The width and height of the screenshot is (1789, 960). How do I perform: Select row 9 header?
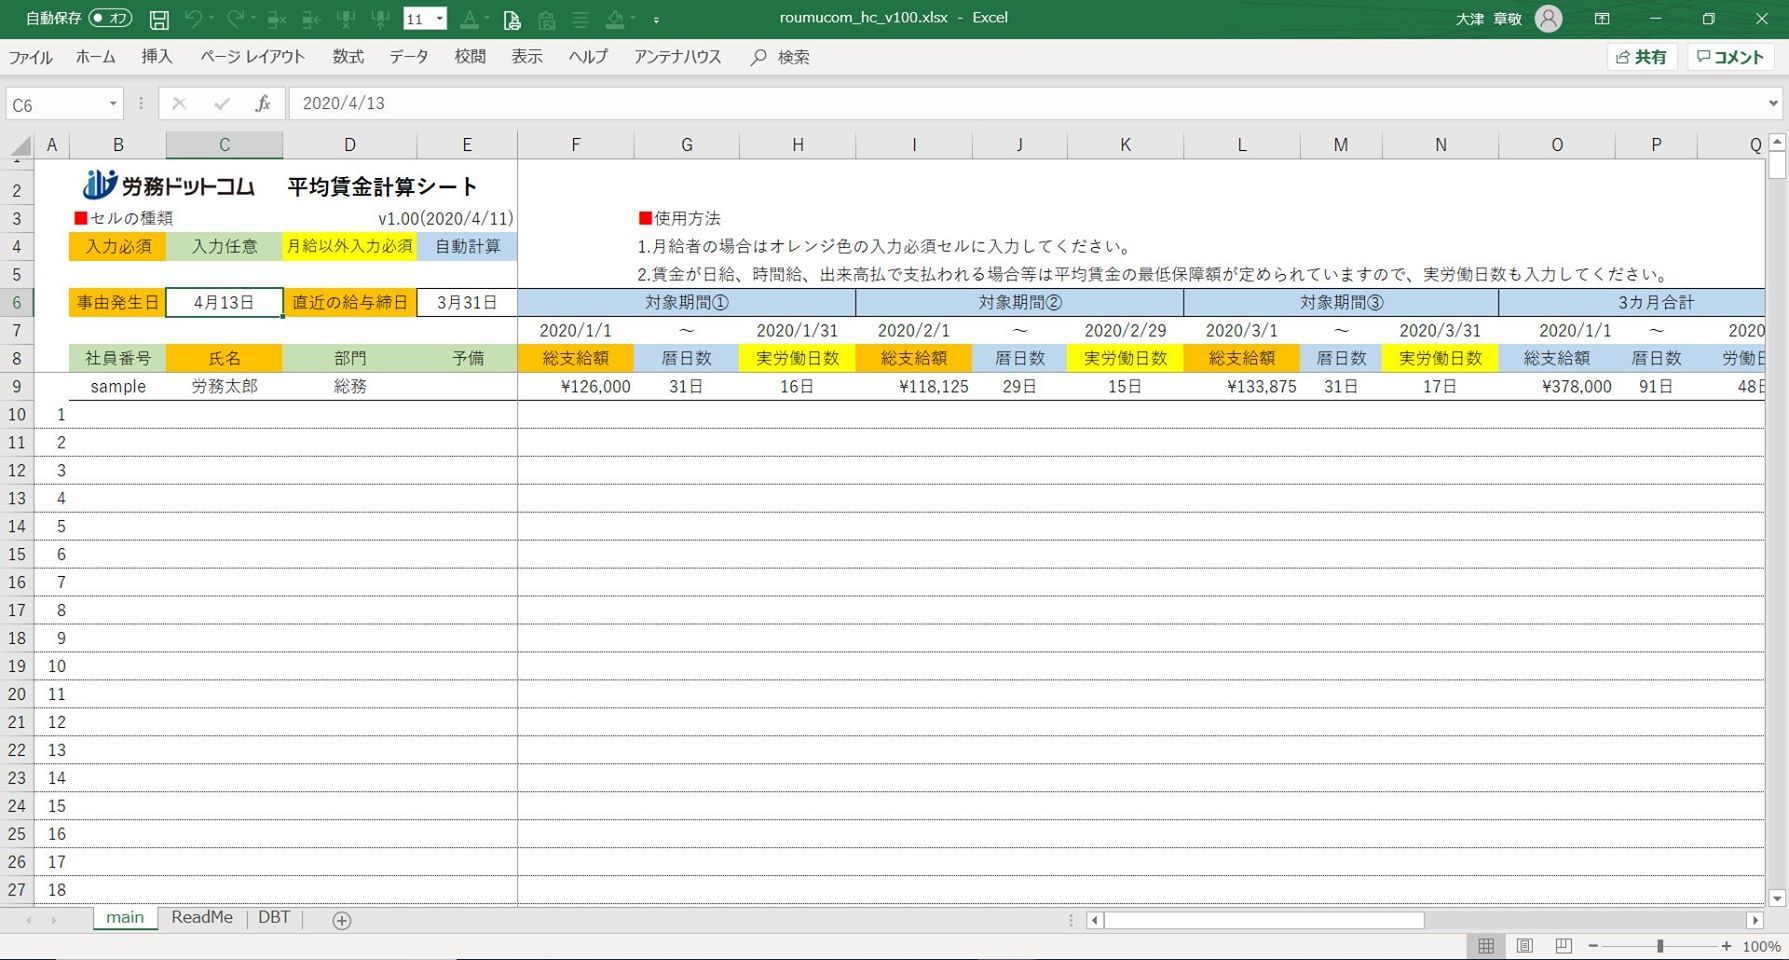pyautogui.click(x=17, y=386)
